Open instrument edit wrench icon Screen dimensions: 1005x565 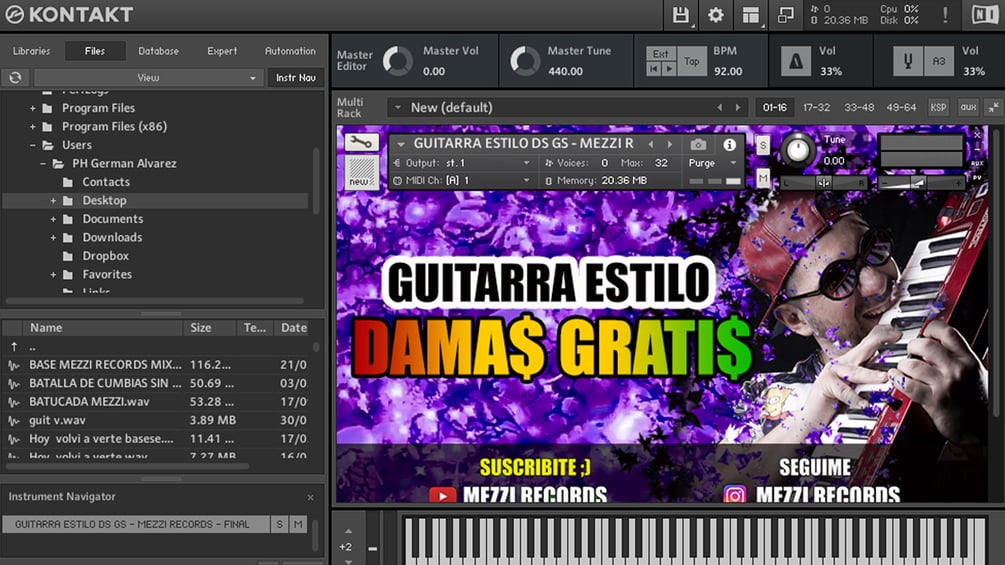[x=361, y=142]
